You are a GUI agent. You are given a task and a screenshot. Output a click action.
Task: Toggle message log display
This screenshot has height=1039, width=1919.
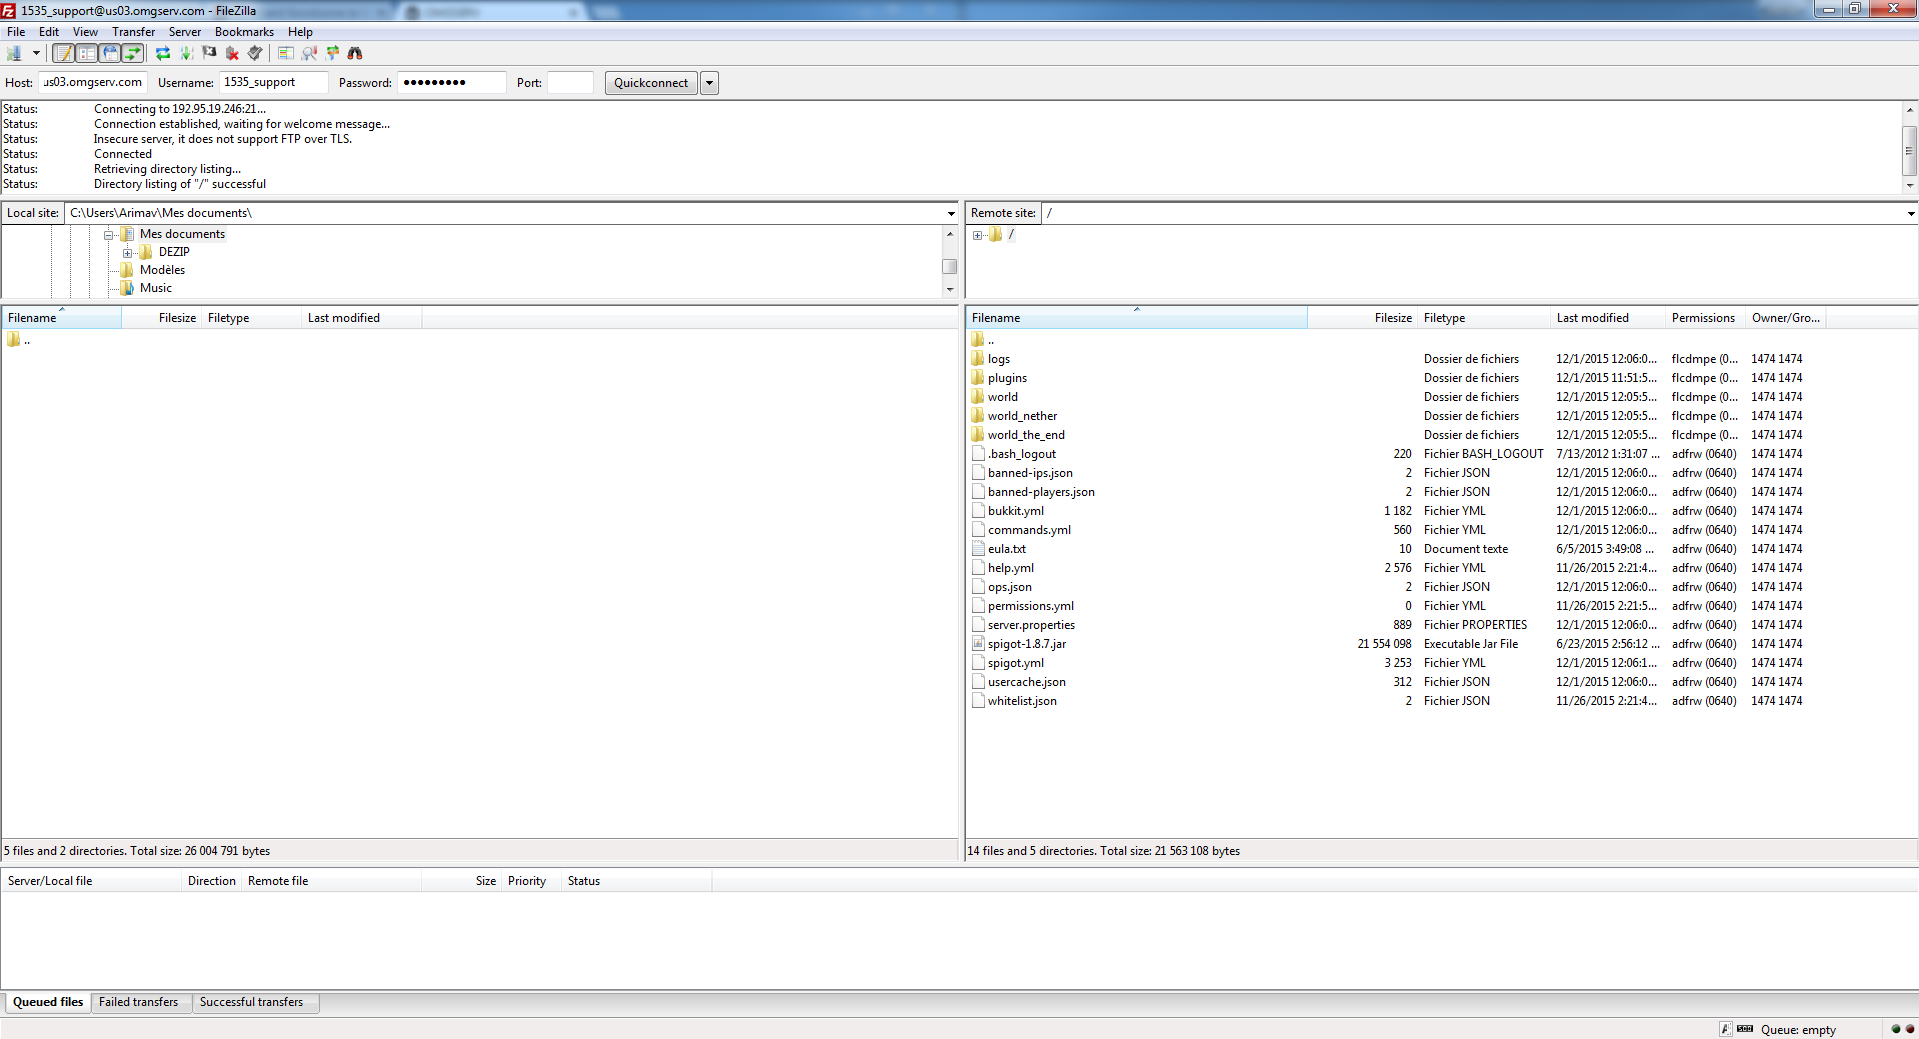[63, 53]
